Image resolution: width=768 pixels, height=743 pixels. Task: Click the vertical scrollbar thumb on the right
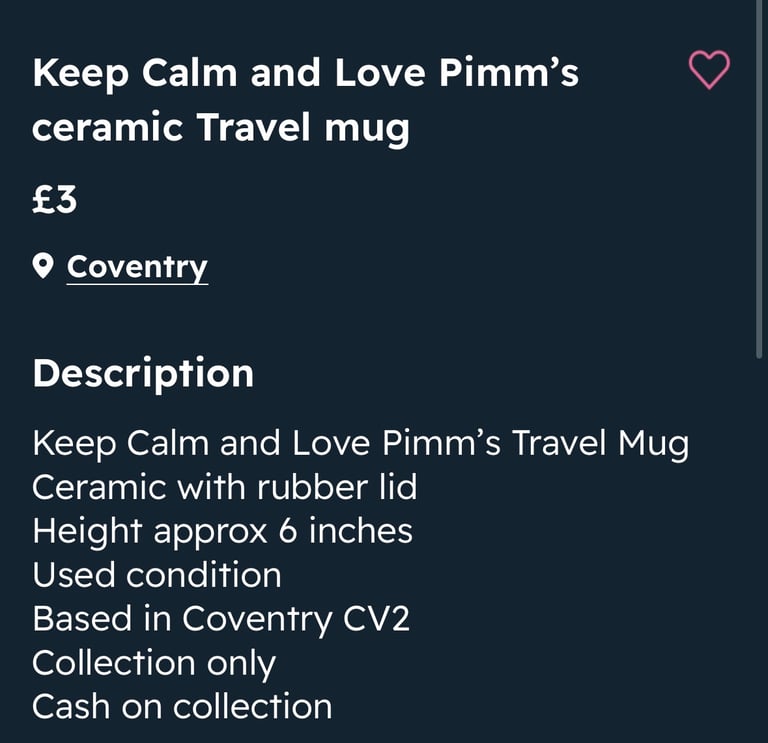(x=759, y=179)
